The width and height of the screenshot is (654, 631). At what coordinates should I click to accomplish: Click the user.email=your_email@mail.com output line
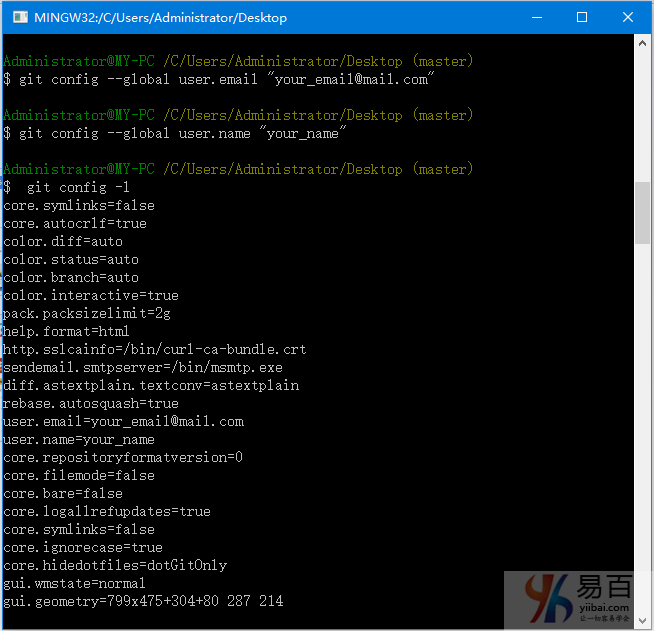(x=124, y=421)
